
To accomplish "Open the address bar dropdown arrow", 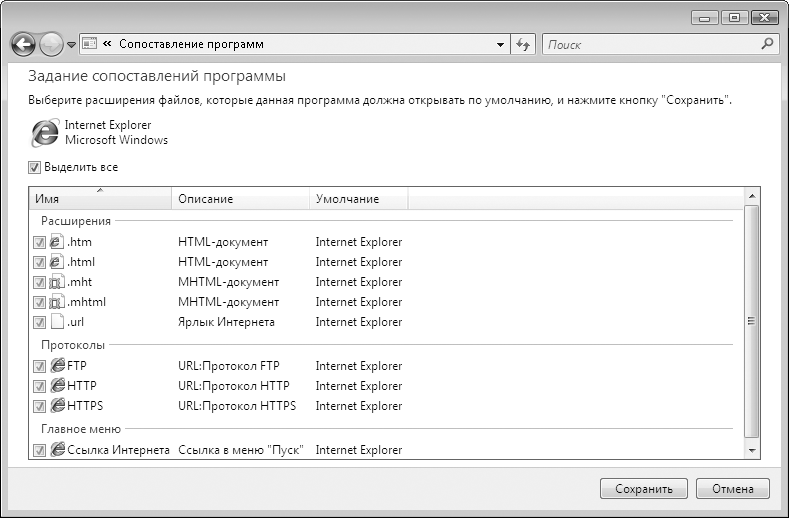I will pyautogui.click(x=500, y=44).
